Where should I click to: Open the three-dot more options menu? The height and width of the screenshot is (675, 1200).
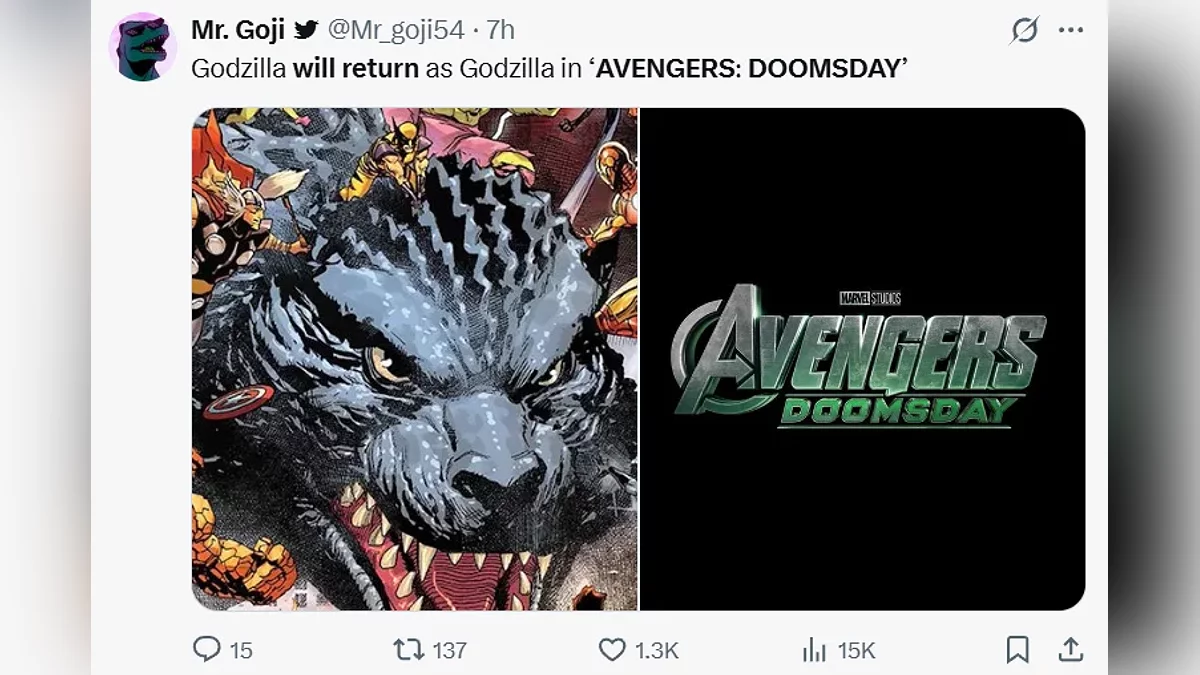[1071, 31]
